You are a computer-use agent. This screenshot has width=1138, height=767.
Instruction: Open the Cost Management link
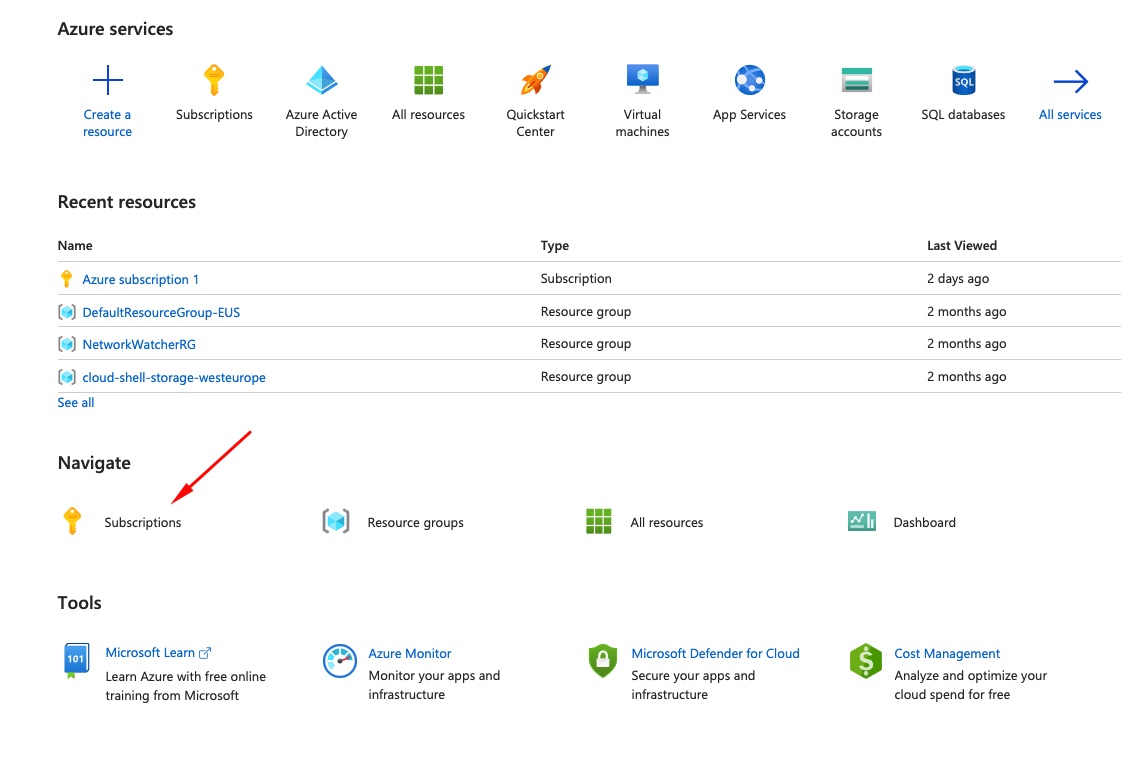pos(947,653)
